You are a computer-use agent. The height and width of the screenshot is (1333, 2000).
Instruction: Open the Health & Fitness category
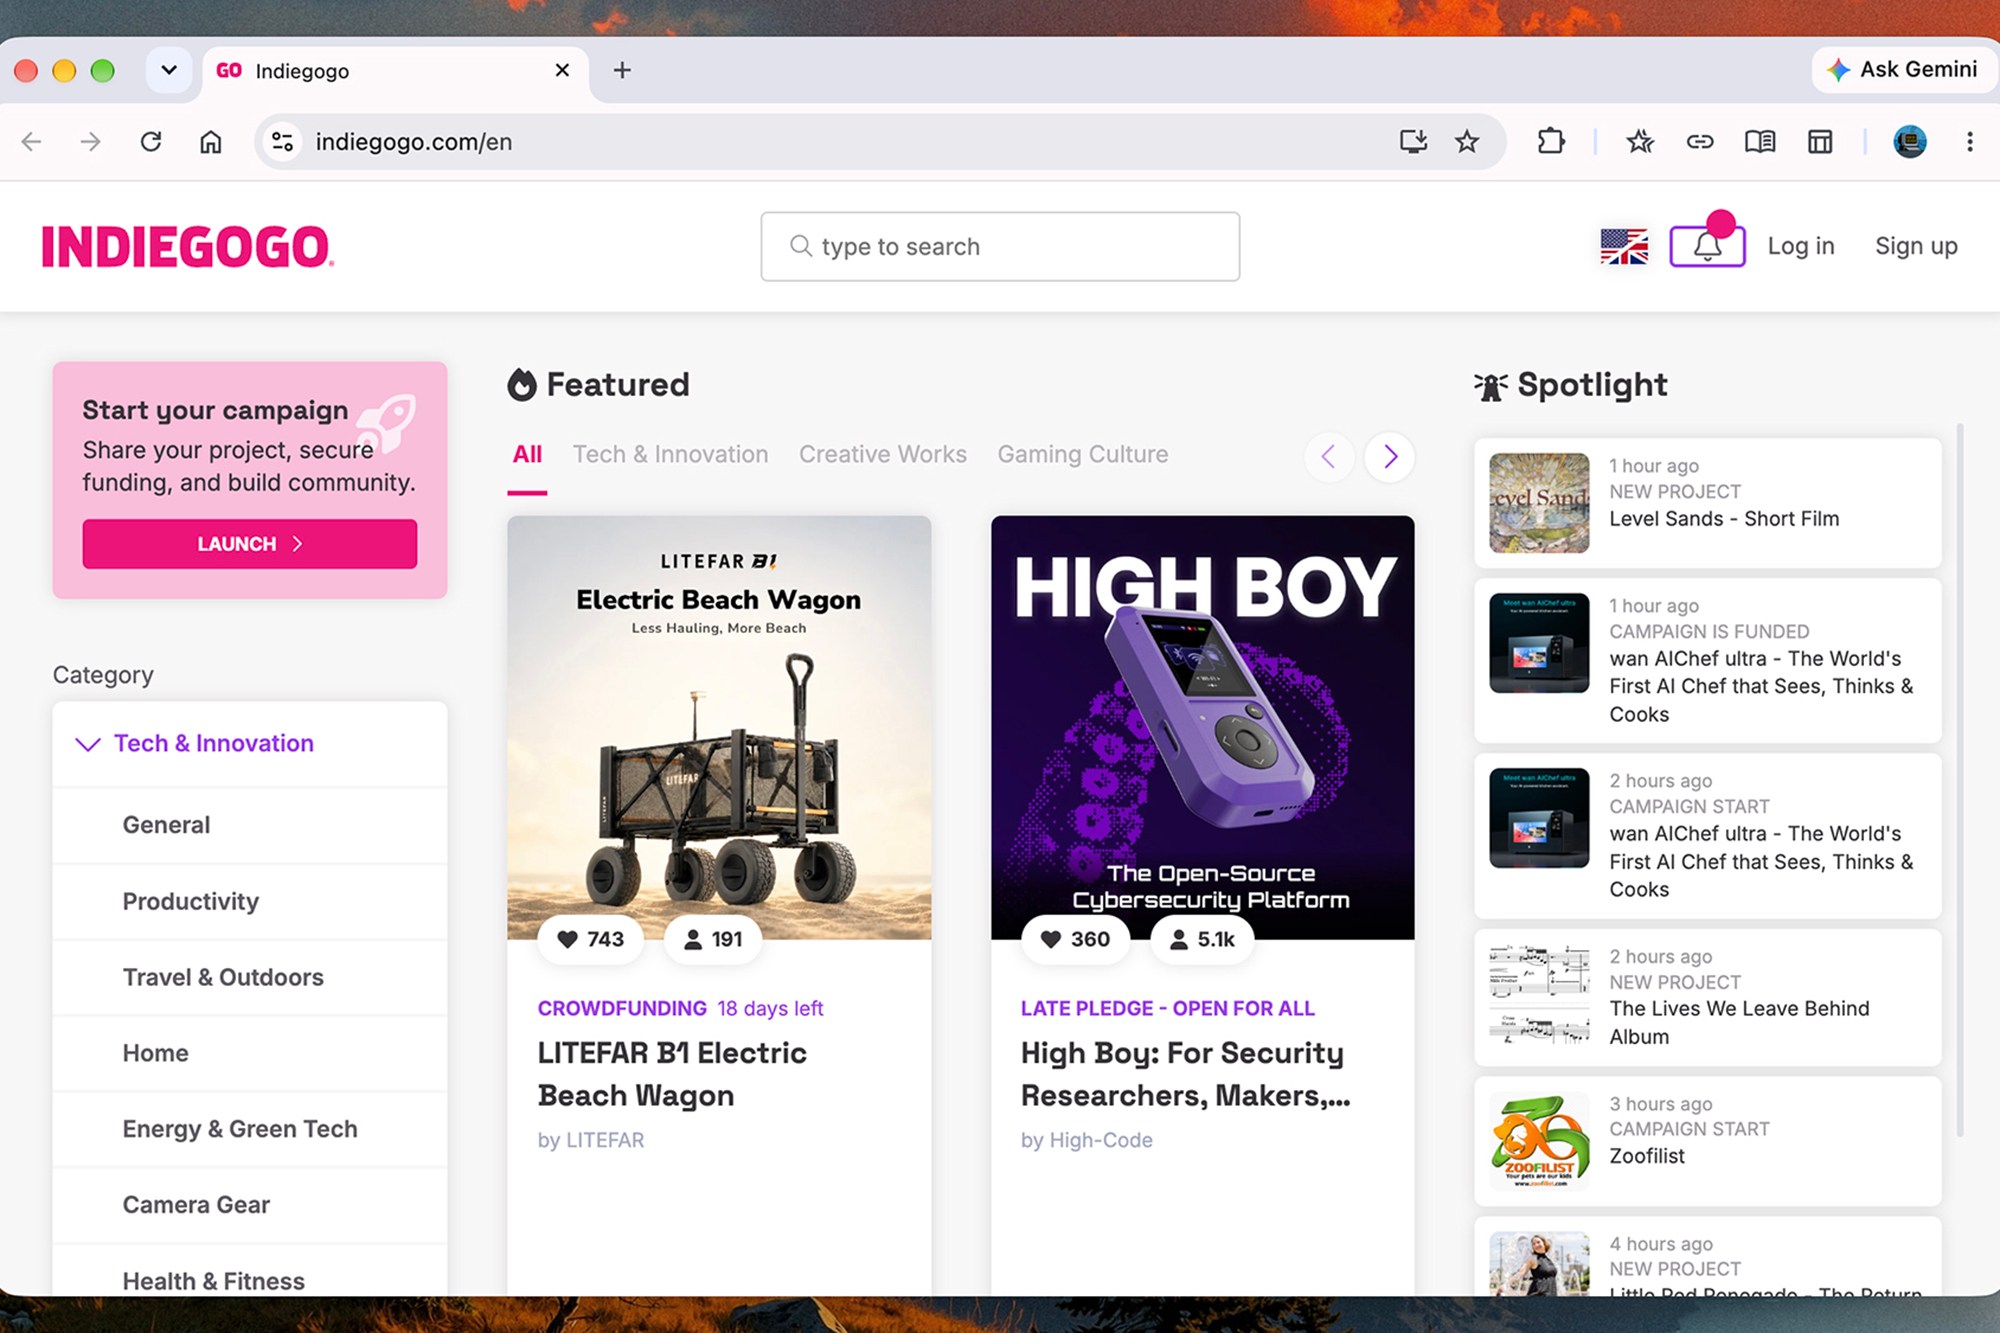(250, 1270)
